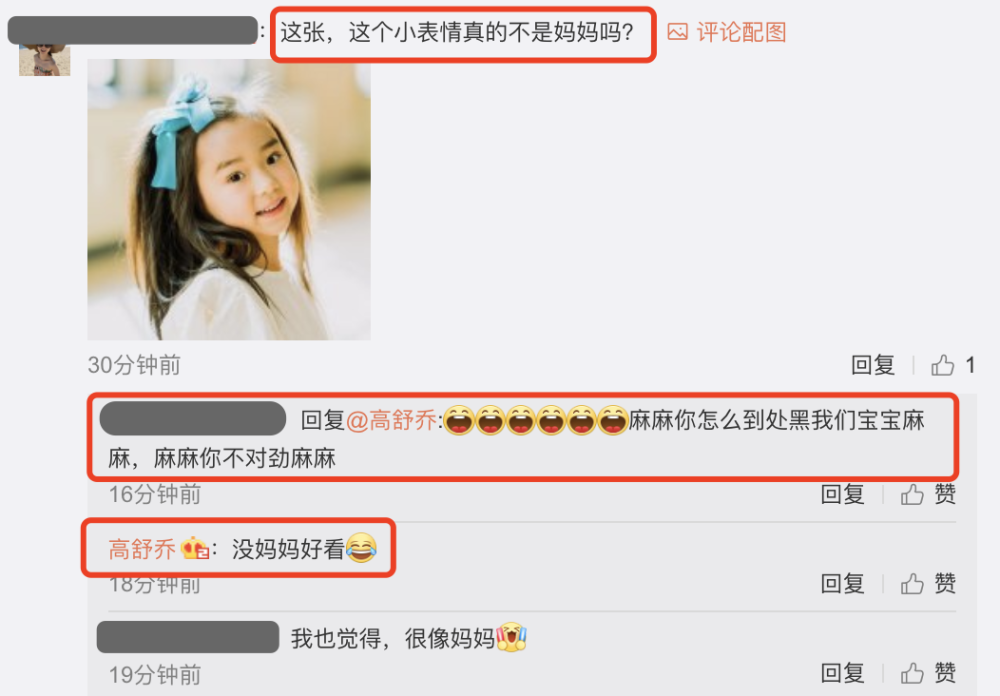Reply to the 19分钟前 comment
Image resolution: width=1000 pixels, height=696 pixels.
842,672
